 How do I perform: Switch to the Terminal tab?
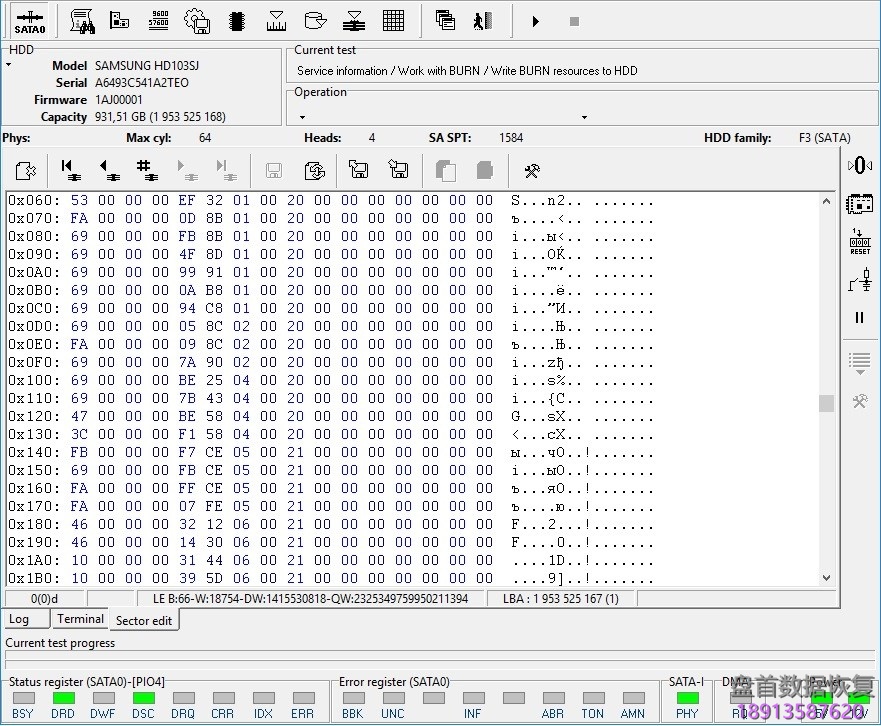tap(80, 619)
